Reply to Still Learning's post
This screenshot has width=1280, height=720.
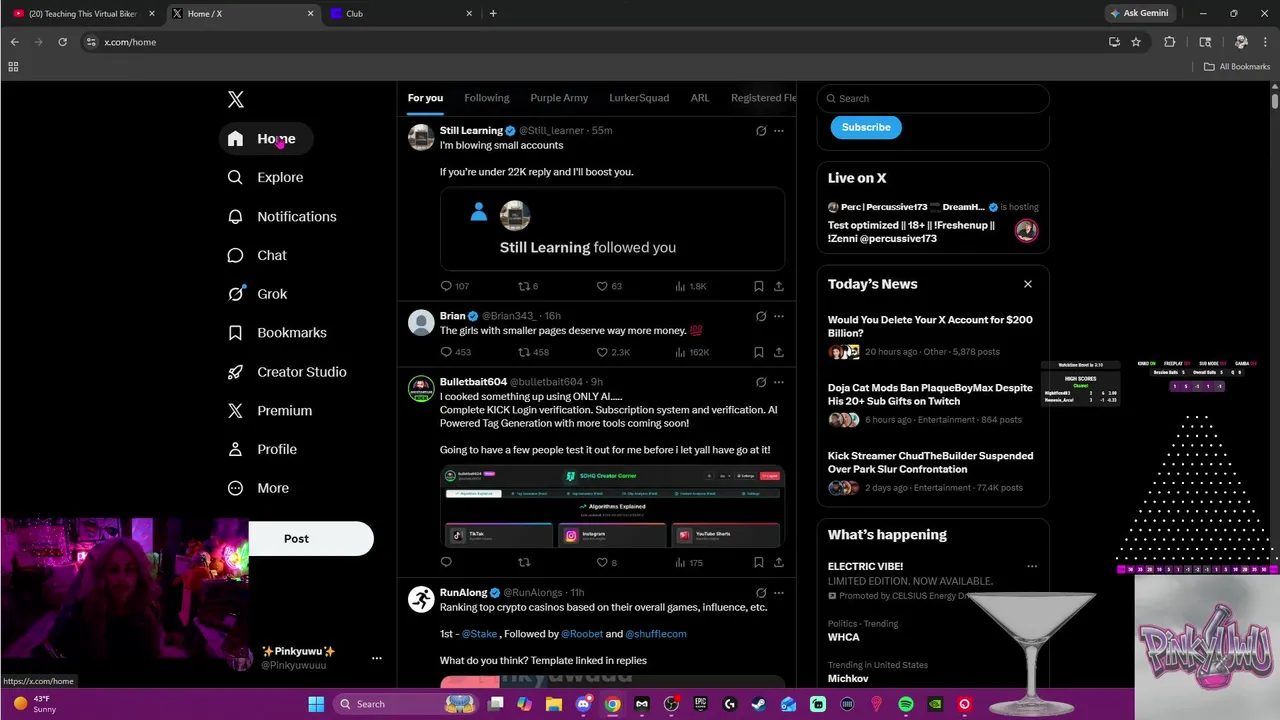coord(455,286)
